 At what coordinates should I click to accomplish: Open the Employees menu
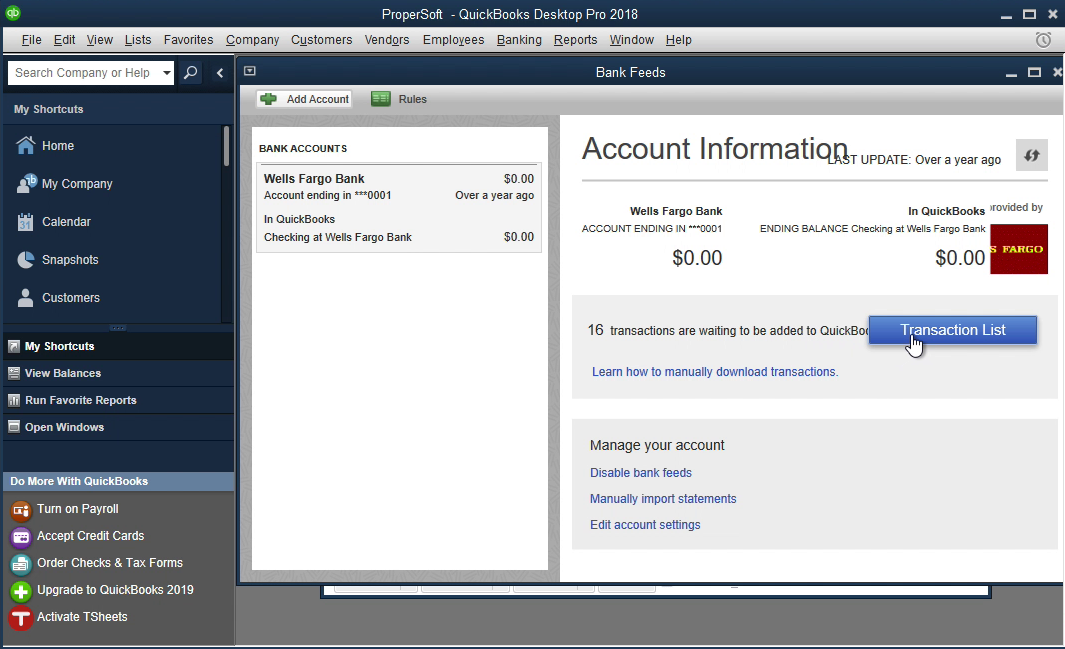tap(453, 40)
